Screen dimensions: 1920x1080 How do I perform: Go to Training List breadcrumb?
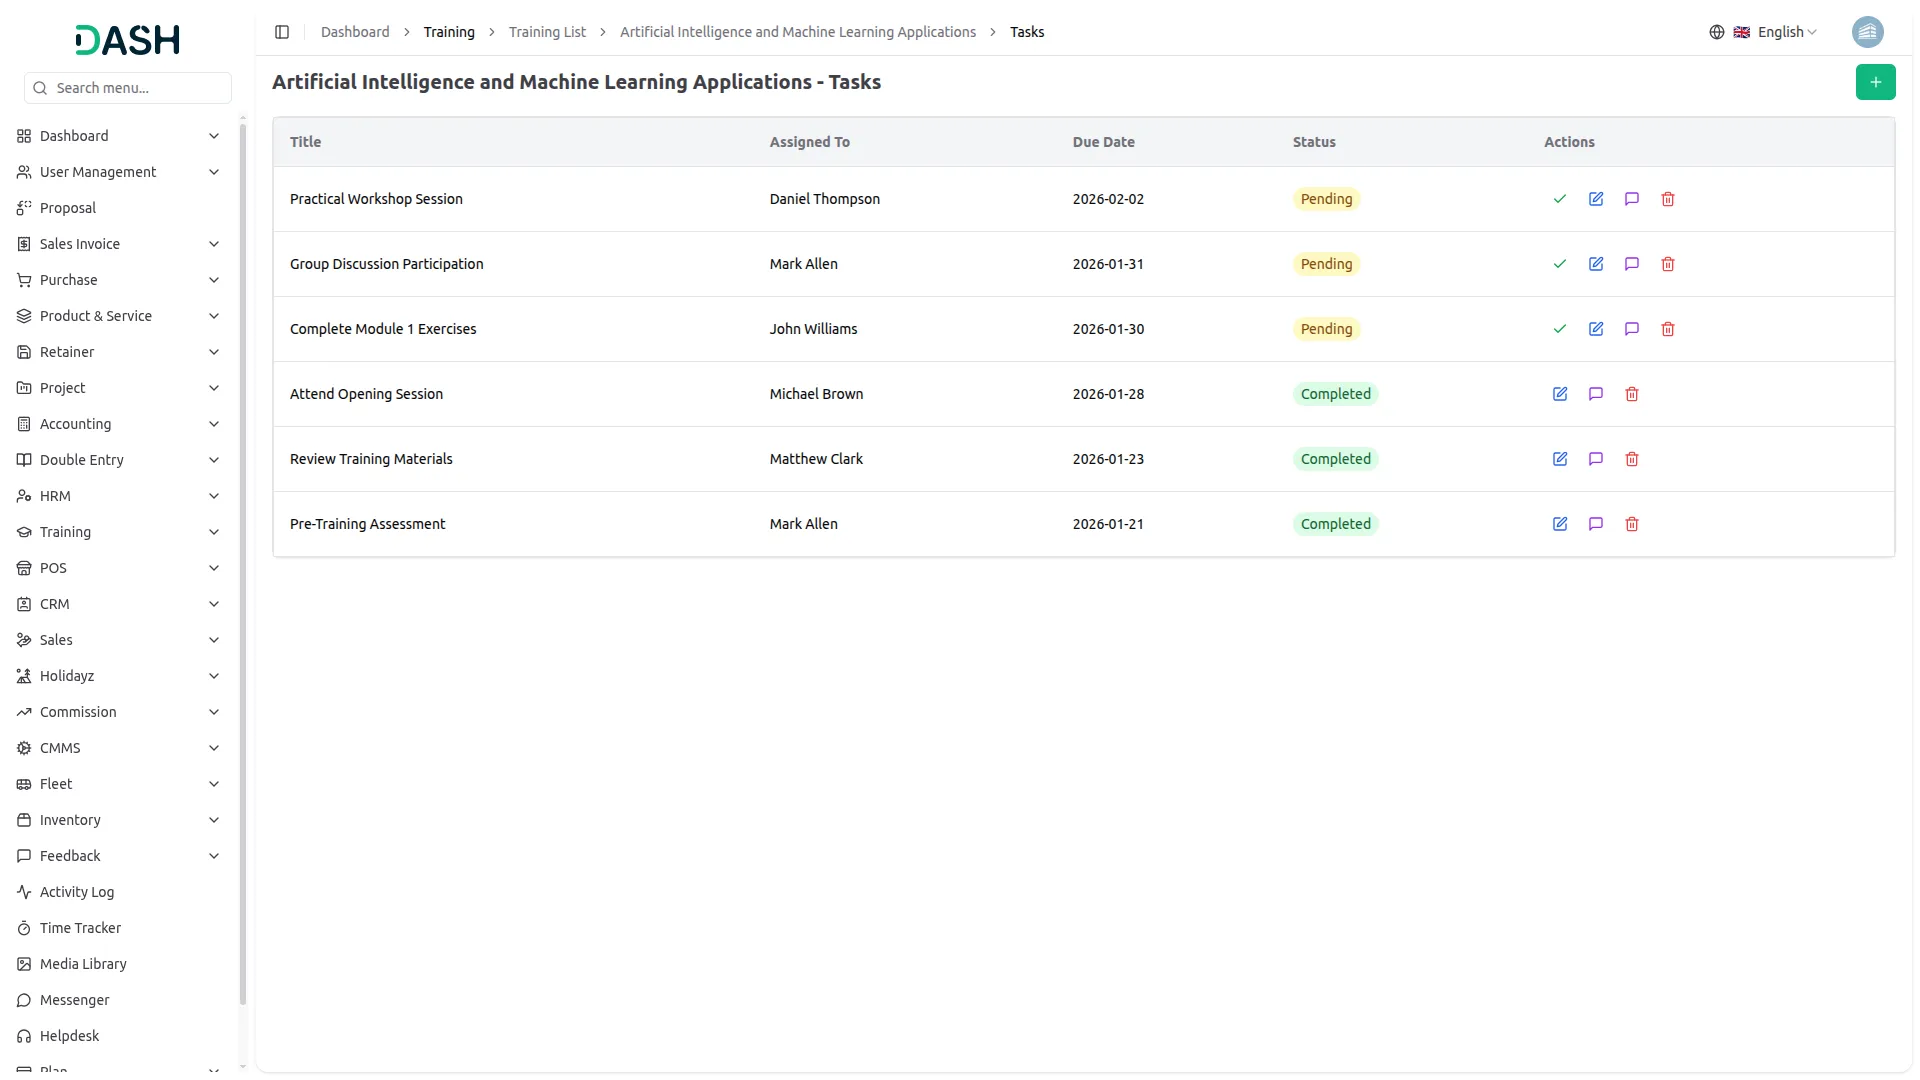(x=547, y=32)
